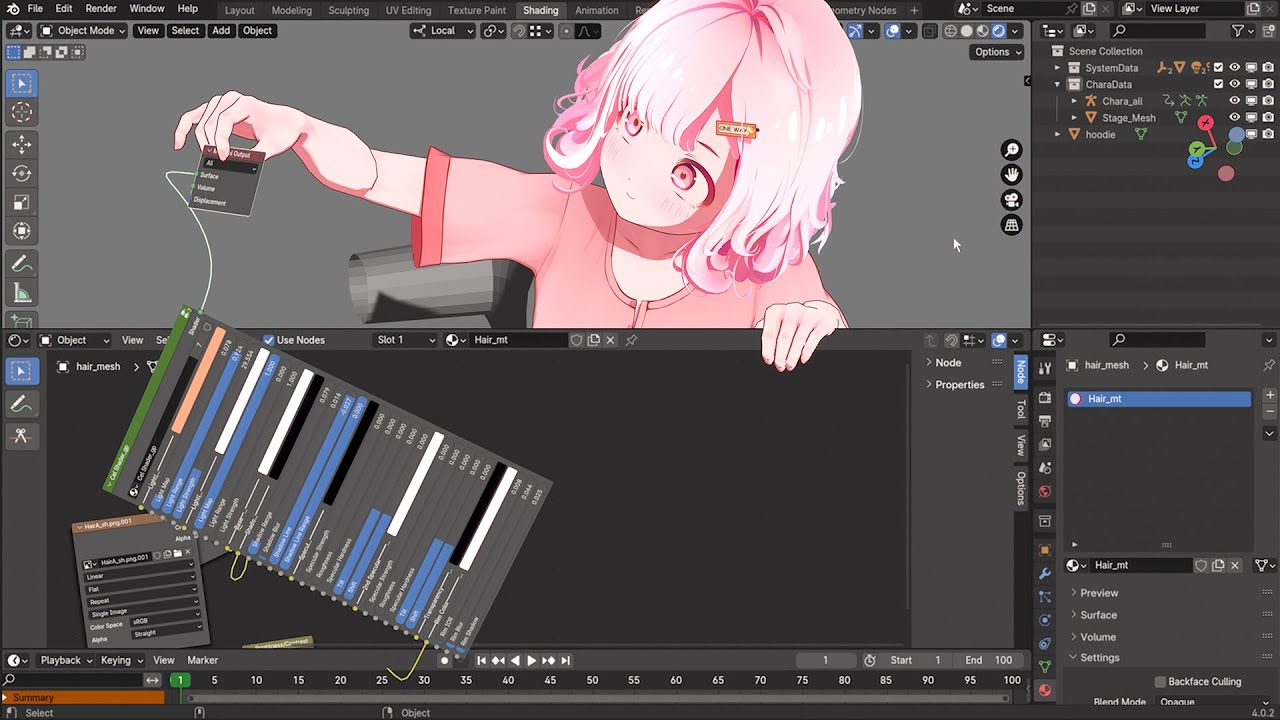The width and height of the screenshot is (1280, 720).
Task: Activate the Select Box tool in the viewport
Action: (22, 83)
